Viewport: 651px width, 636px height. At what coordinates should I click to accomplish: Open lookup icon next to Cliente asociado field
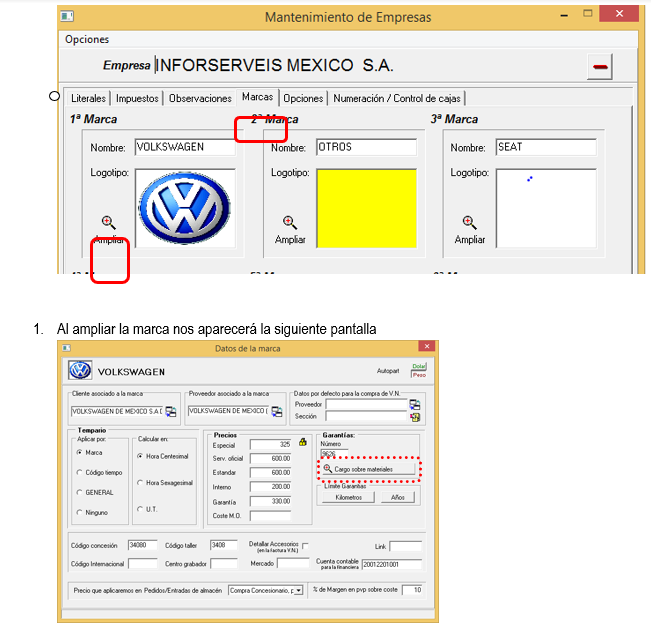[170, 411]
